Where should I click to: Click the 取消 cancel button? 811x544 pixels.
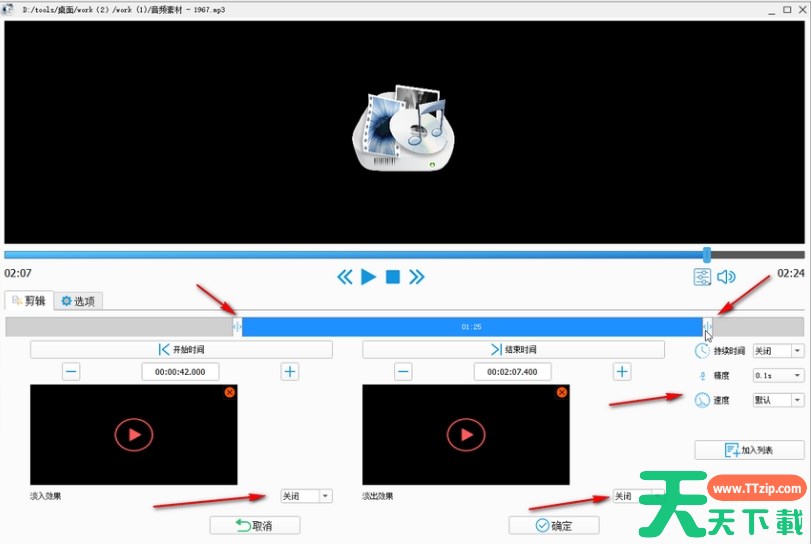point(254,525)
